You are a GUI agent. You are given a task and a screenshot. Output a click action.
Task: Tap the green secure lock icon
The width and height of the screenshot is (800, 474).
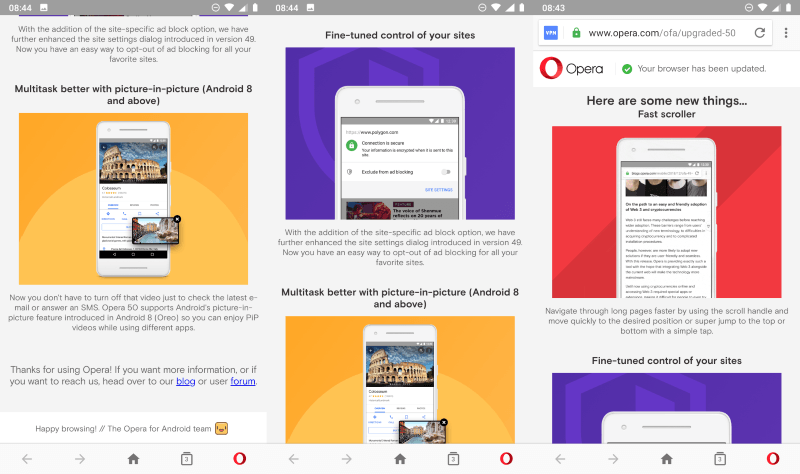click(576, 33)
